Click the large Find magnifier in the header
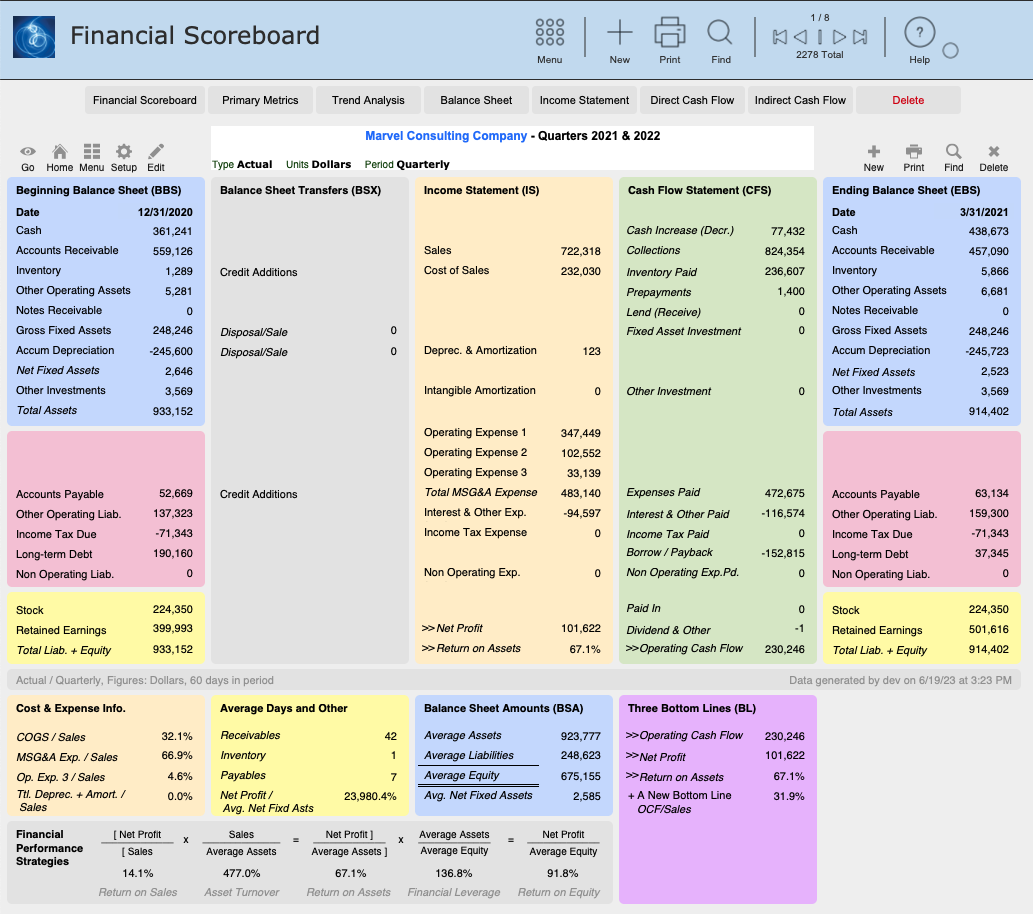The image size is (1033, 914). [720, 32]
